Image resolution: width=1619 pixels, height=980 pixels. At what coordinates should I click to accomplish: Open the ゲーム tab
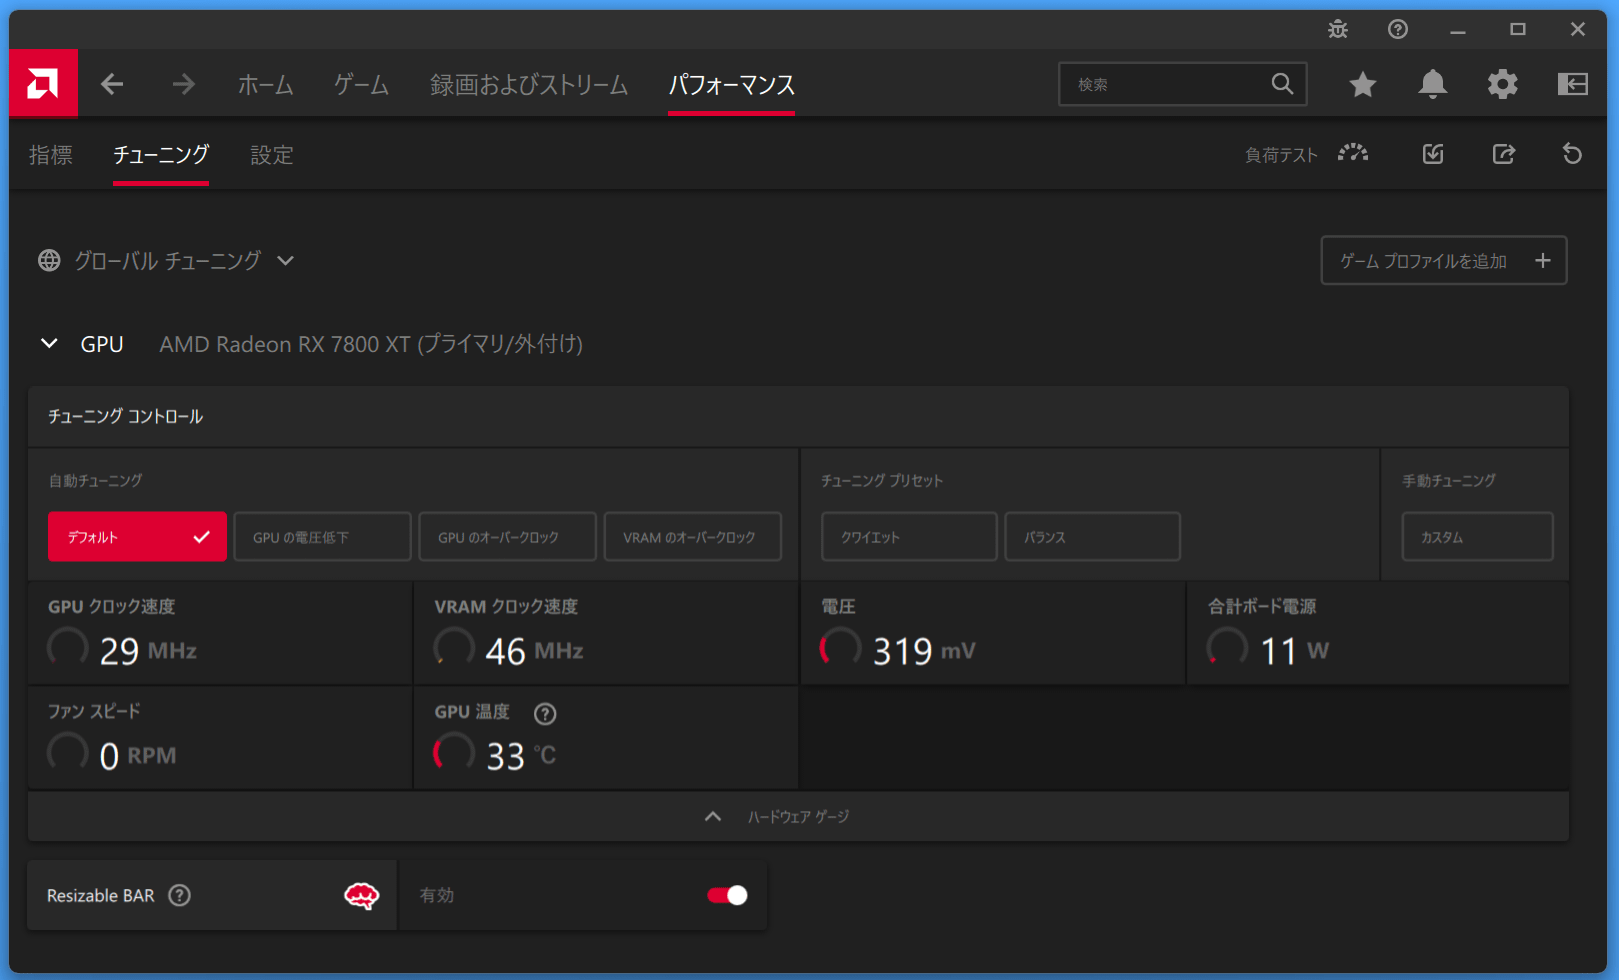[361, 84]
